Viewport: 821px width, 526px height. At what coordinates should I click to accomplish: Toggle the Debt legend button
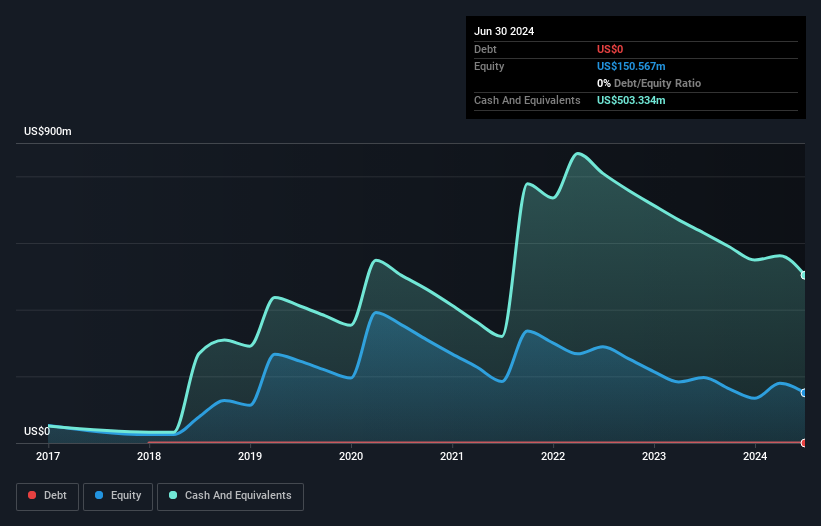pos(48,496)
